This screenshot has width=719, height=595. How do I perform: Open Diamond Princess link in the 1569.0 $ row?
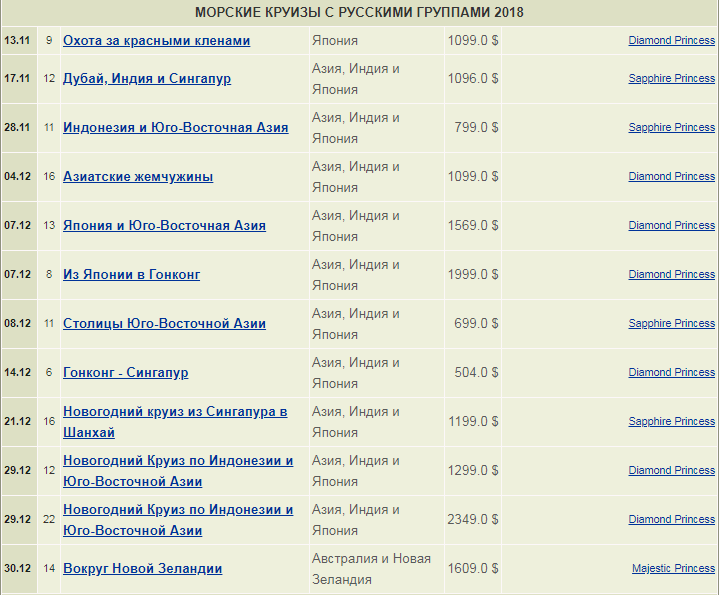pyautogui.click(x=671, y=226)
